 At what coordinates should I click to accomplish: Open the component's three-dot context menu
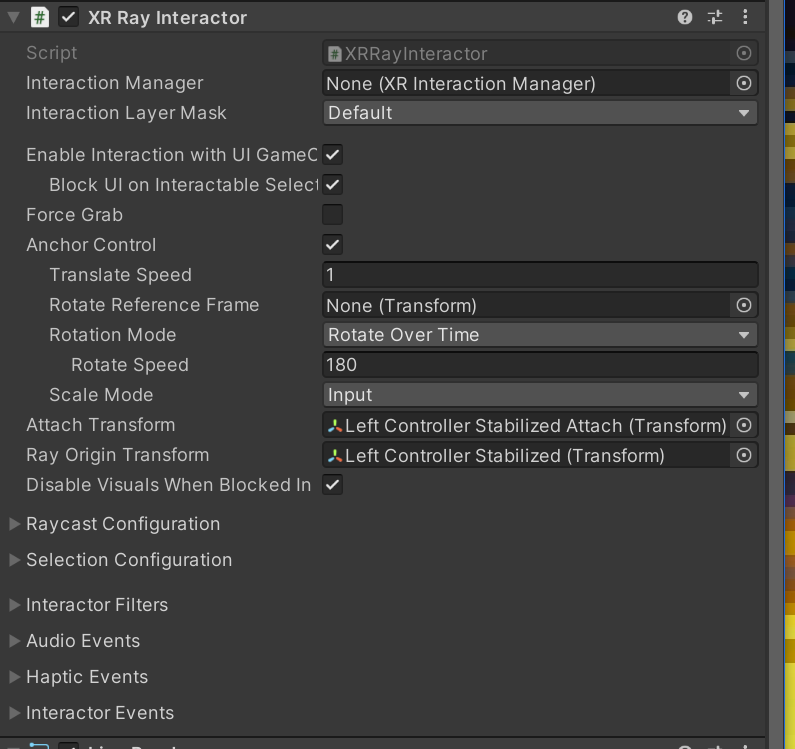(745, 17)
